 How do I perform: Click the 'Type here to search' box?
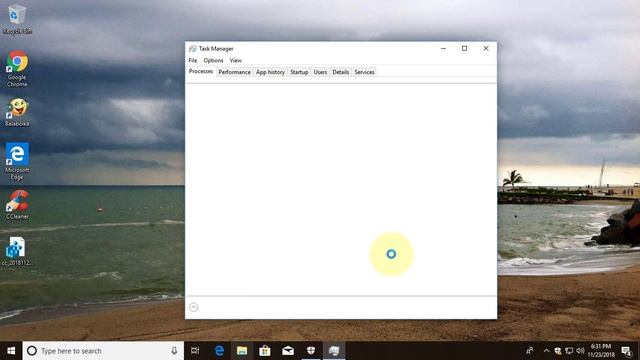(103, 351)
